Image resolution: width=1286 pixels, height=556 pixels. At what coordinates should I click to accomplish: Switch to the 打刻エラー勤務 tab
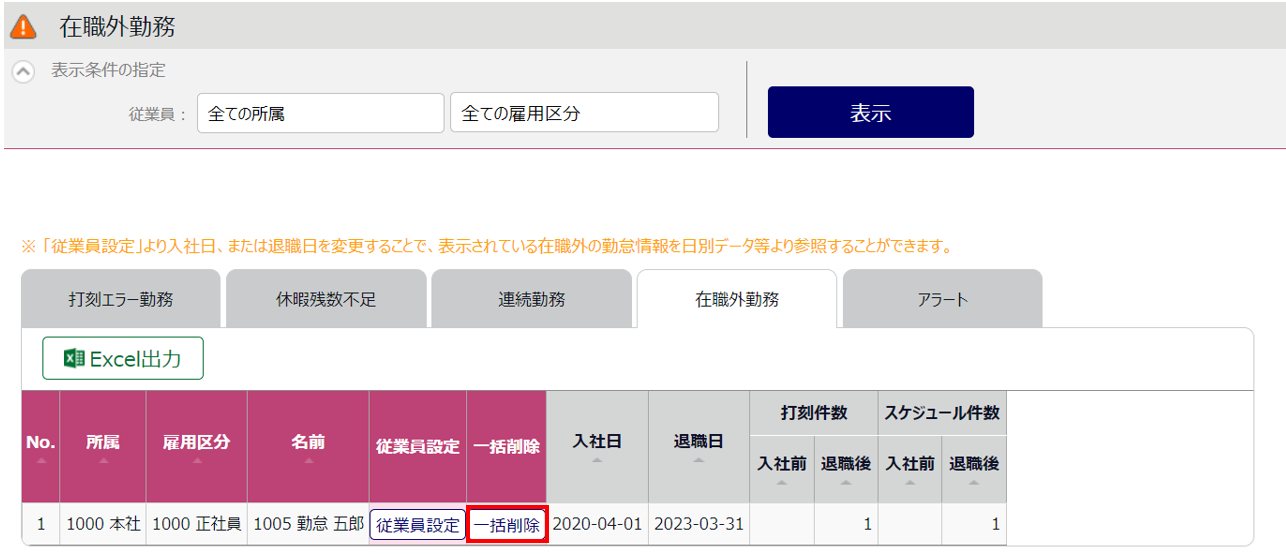click(121, 299)
